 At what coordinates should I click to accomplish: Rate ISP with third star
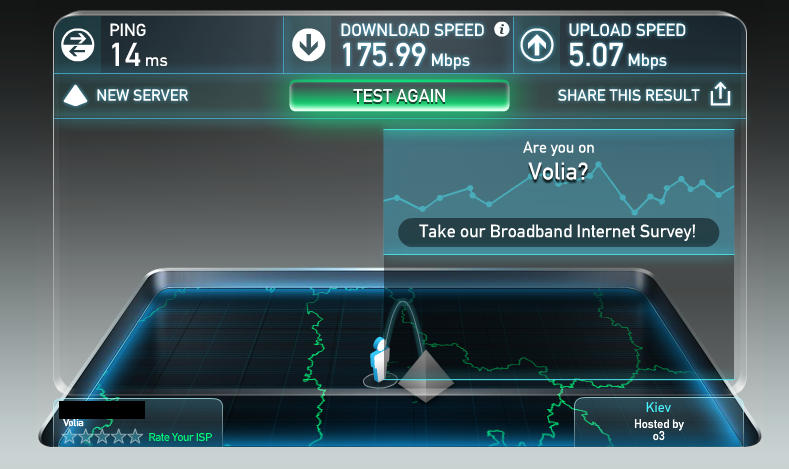[102, 436]
